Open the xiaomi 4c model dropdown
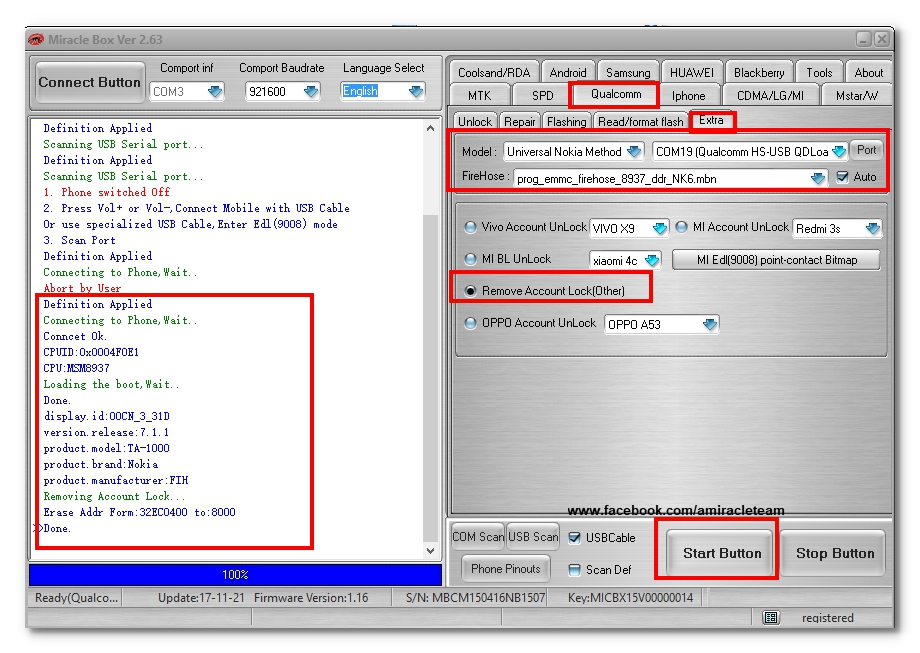 coord(651,260)
